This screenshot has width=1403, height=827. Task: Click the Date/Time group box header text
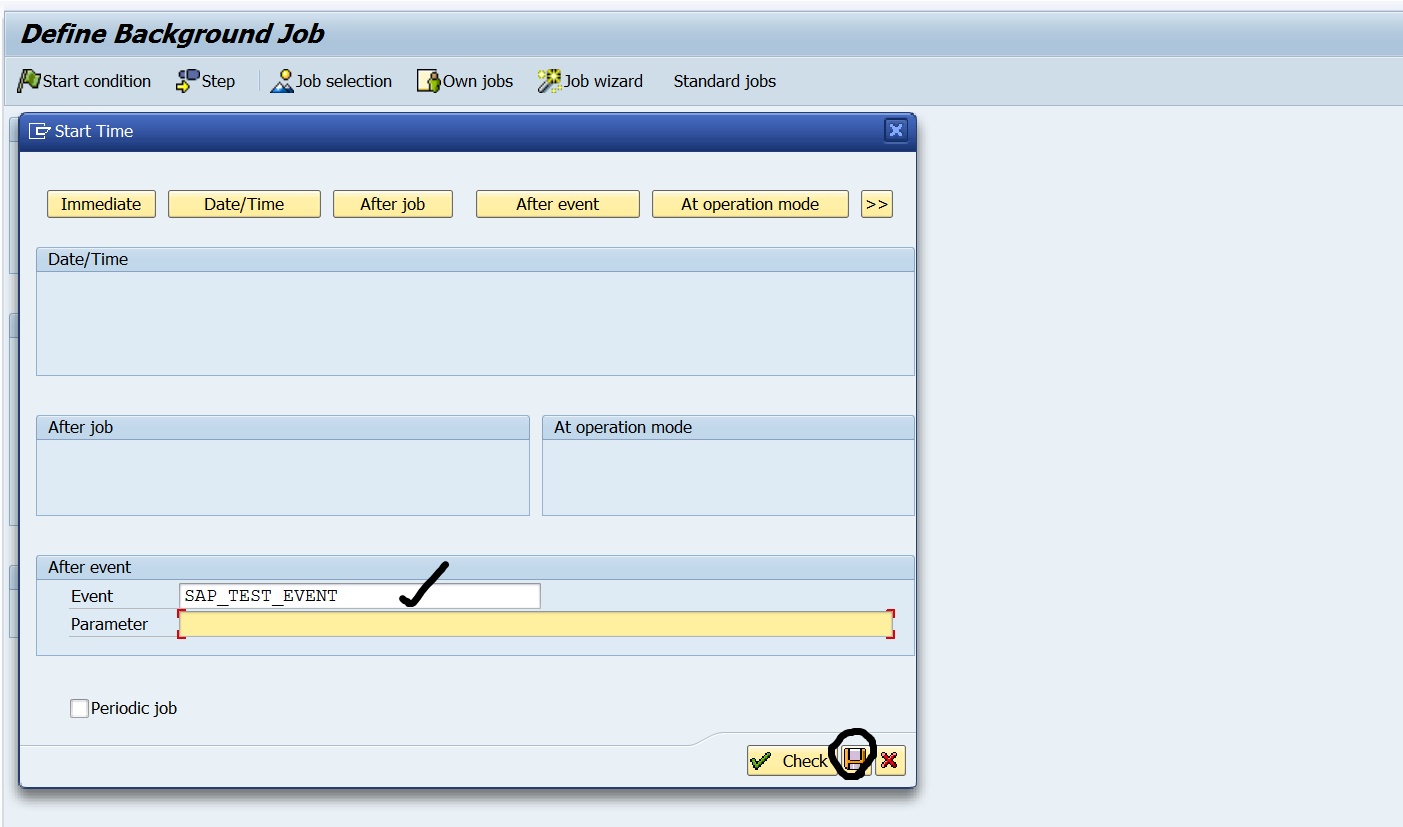(x=88, y=259)
